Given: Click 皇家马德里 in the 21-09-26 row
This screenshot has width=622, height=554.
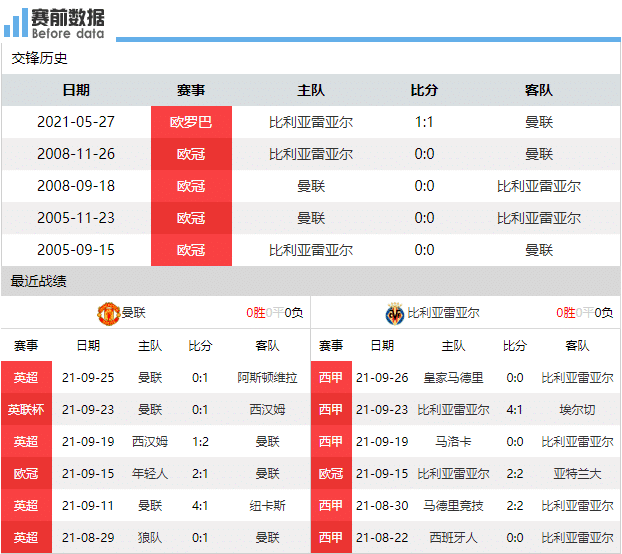Looking at the screenshot, I should 453,378.
